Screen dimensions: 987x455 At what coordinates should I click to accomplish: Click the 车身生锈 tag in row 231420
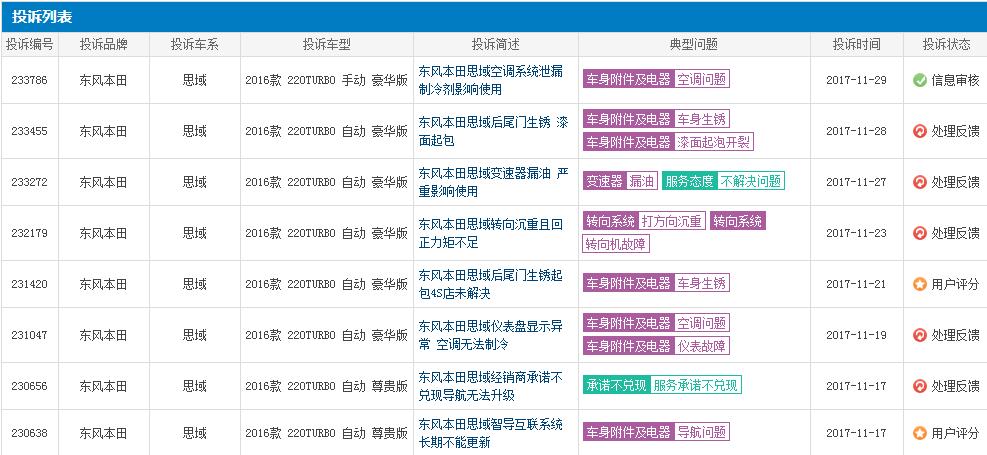702,283
